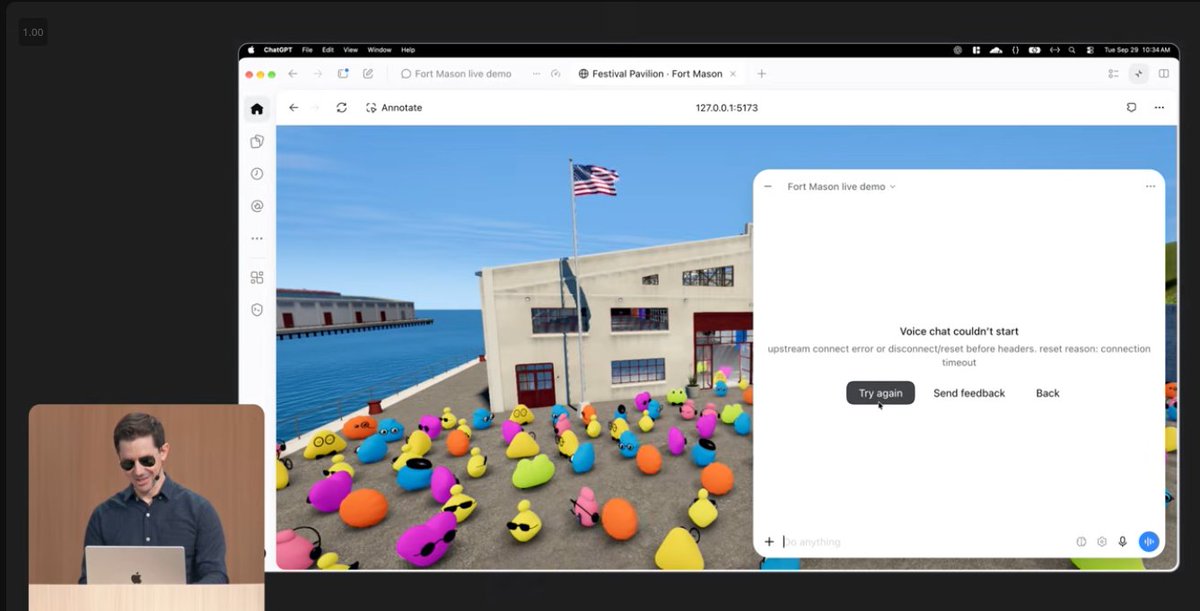Switch to the Fort Mason live demo tab
Viewport: 1200px width, 611px height.
(457, 74)
